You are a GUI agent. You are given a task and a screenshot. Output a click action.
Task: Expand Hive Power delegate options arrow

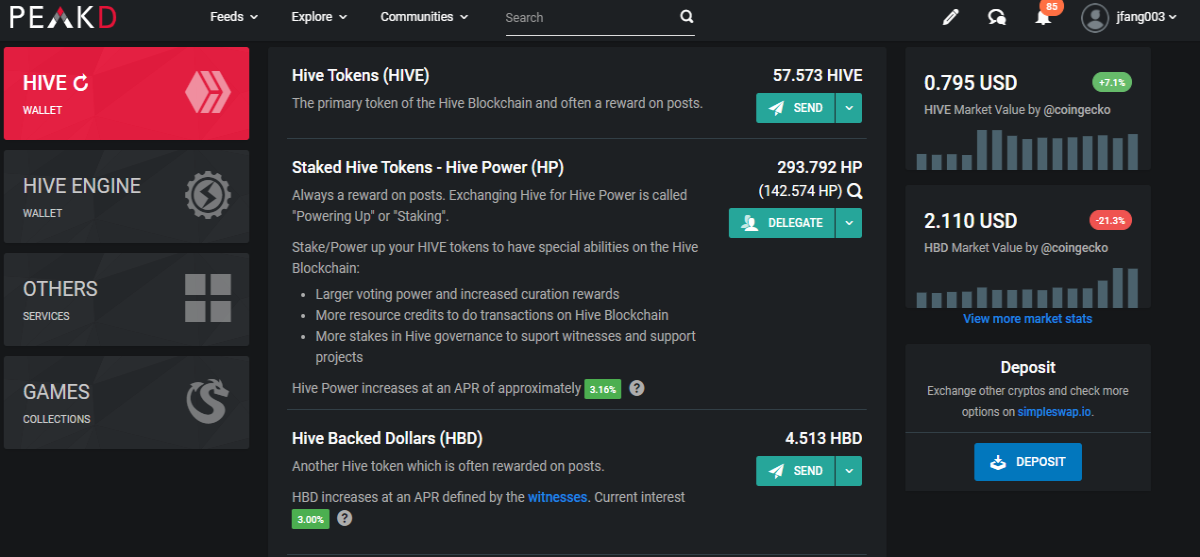click(848, 223)
